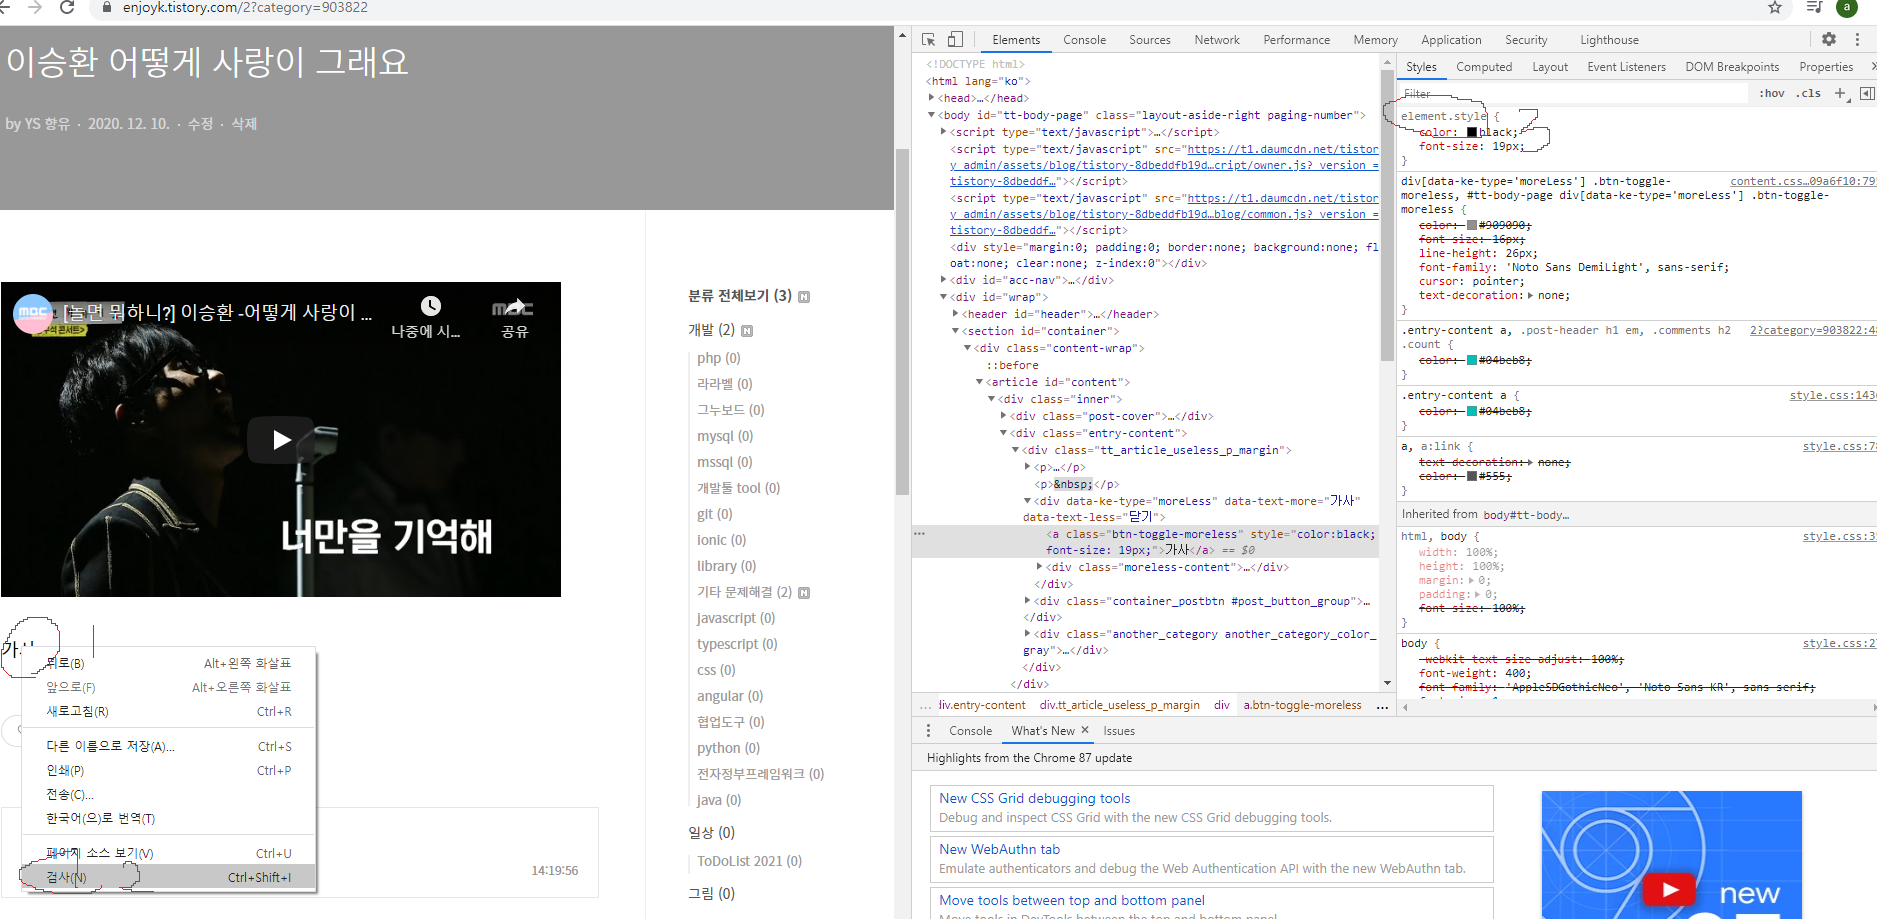This screenshot has width=1877, height=919.
Task: Select 페이지 소스 보기 in context menu
Action: [169, 853]
